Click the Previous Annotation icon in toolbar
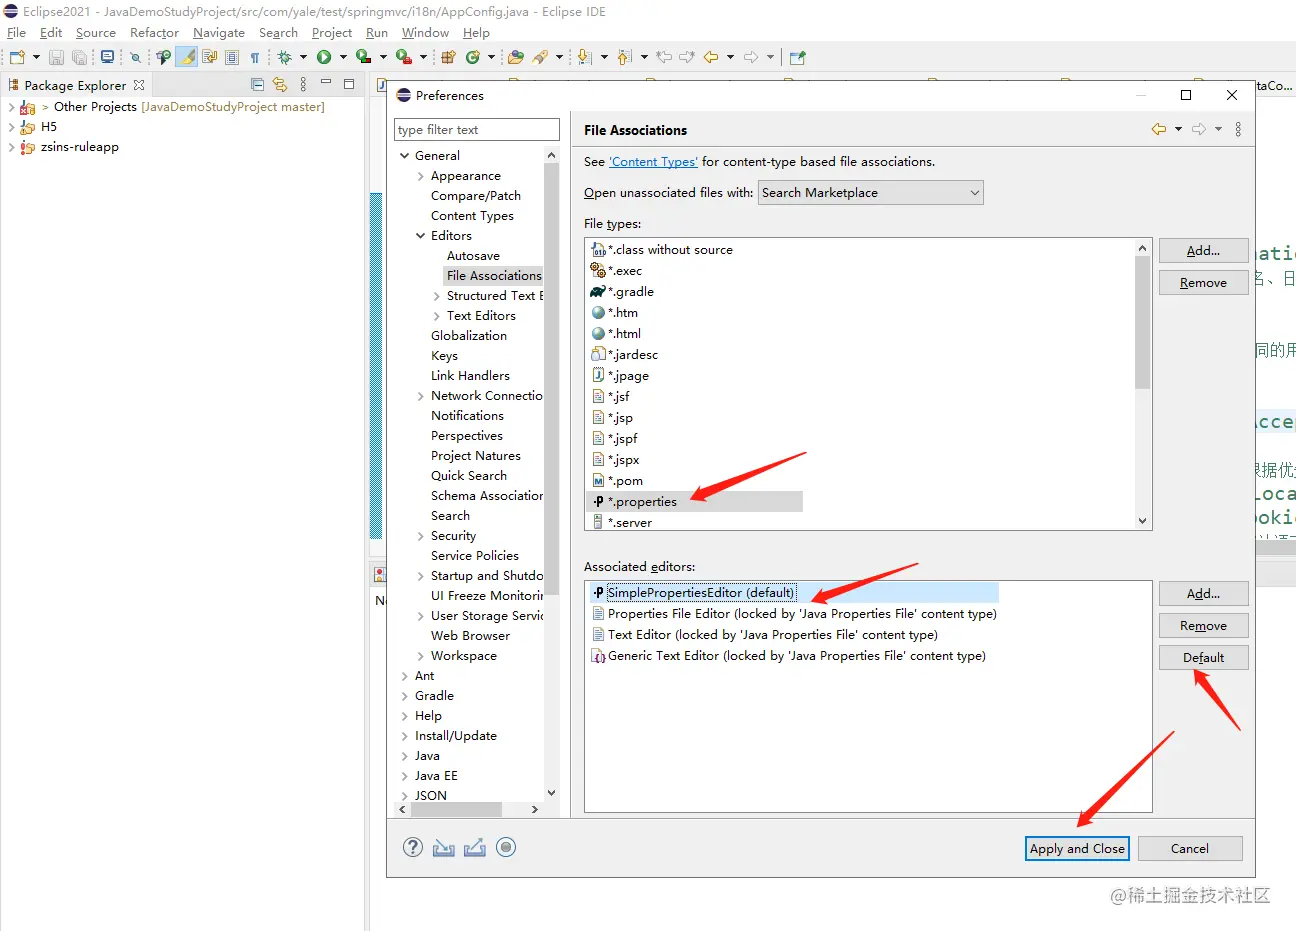This screenshot has height=931, width=1296. tap(625, 57)
